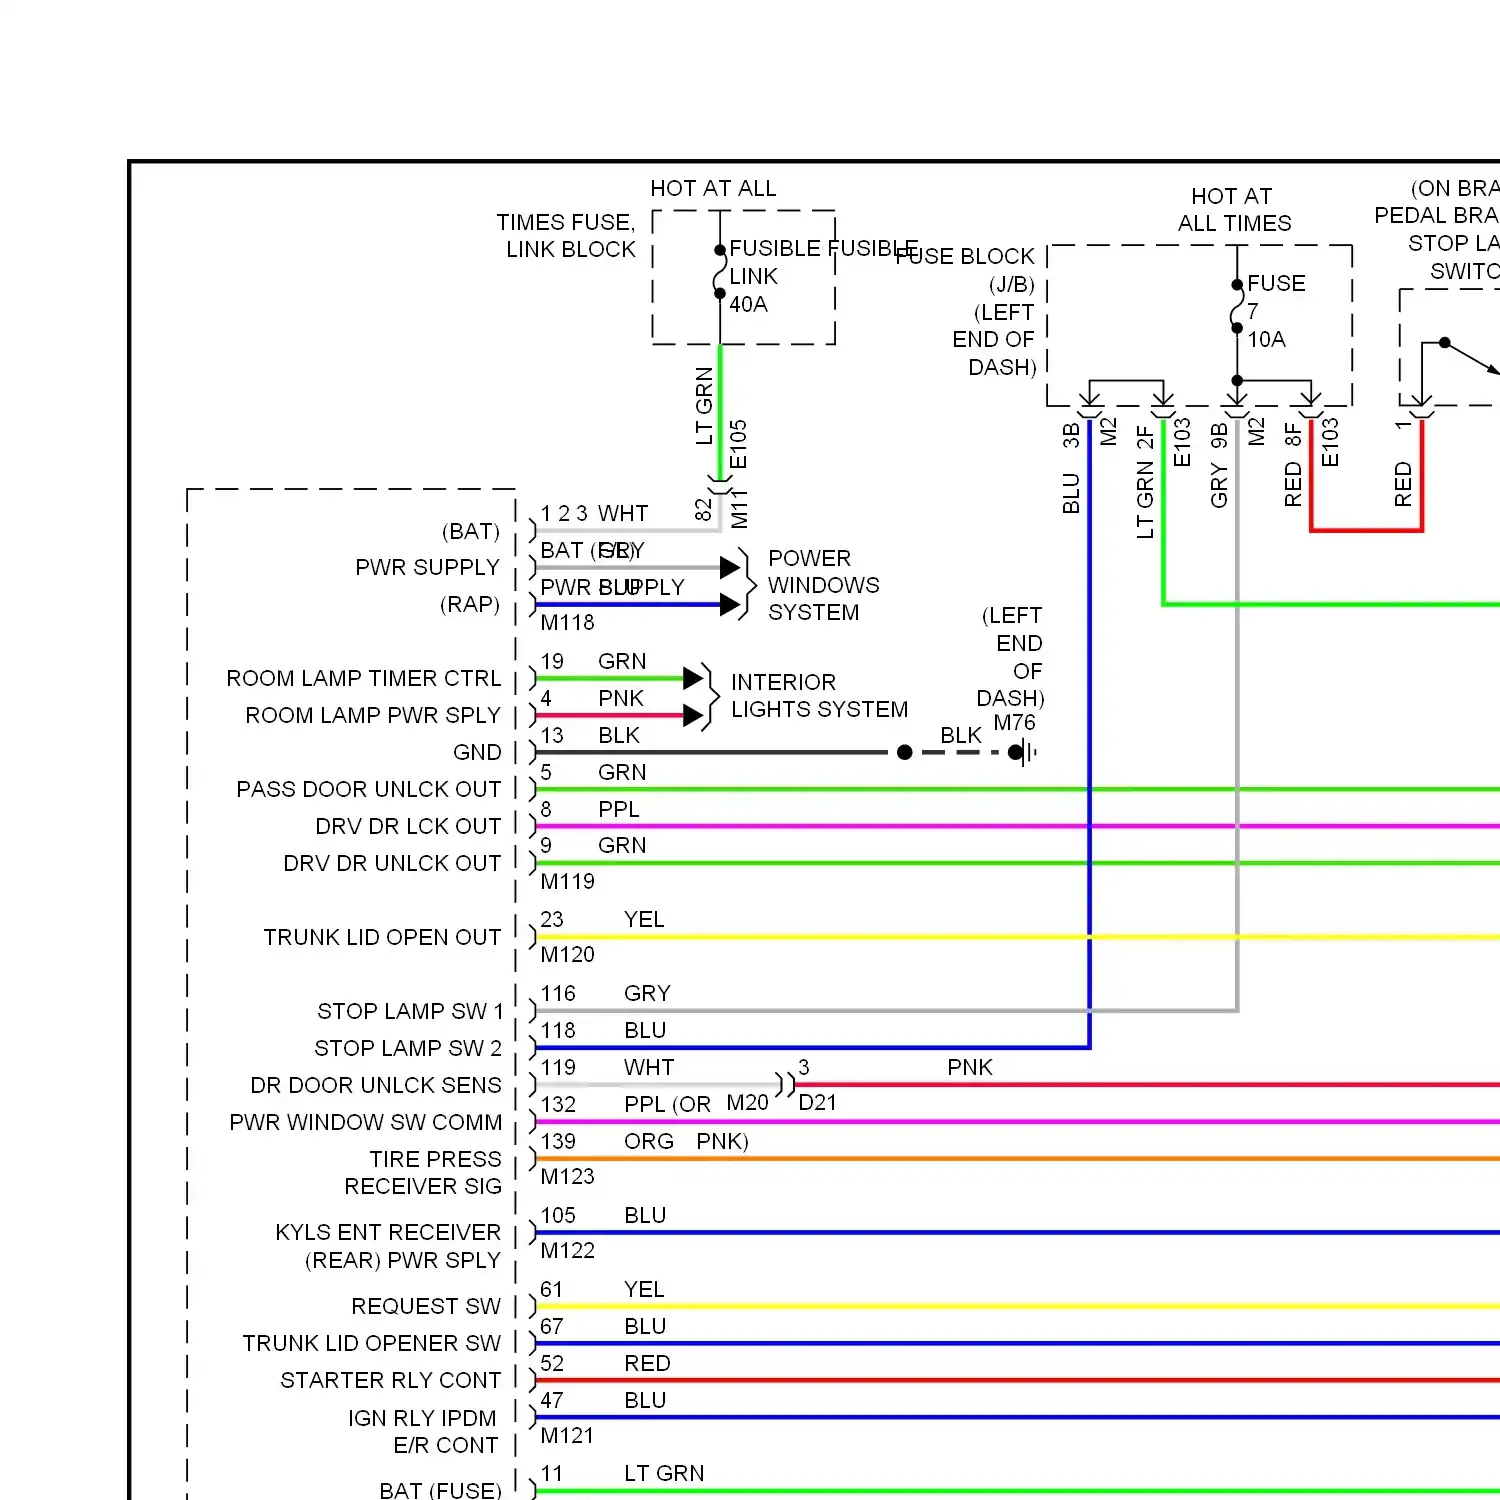This screenshot has height=1500, width=1500.
Task: Click pin number "119" beside WHT
Action: point(558,1067)
